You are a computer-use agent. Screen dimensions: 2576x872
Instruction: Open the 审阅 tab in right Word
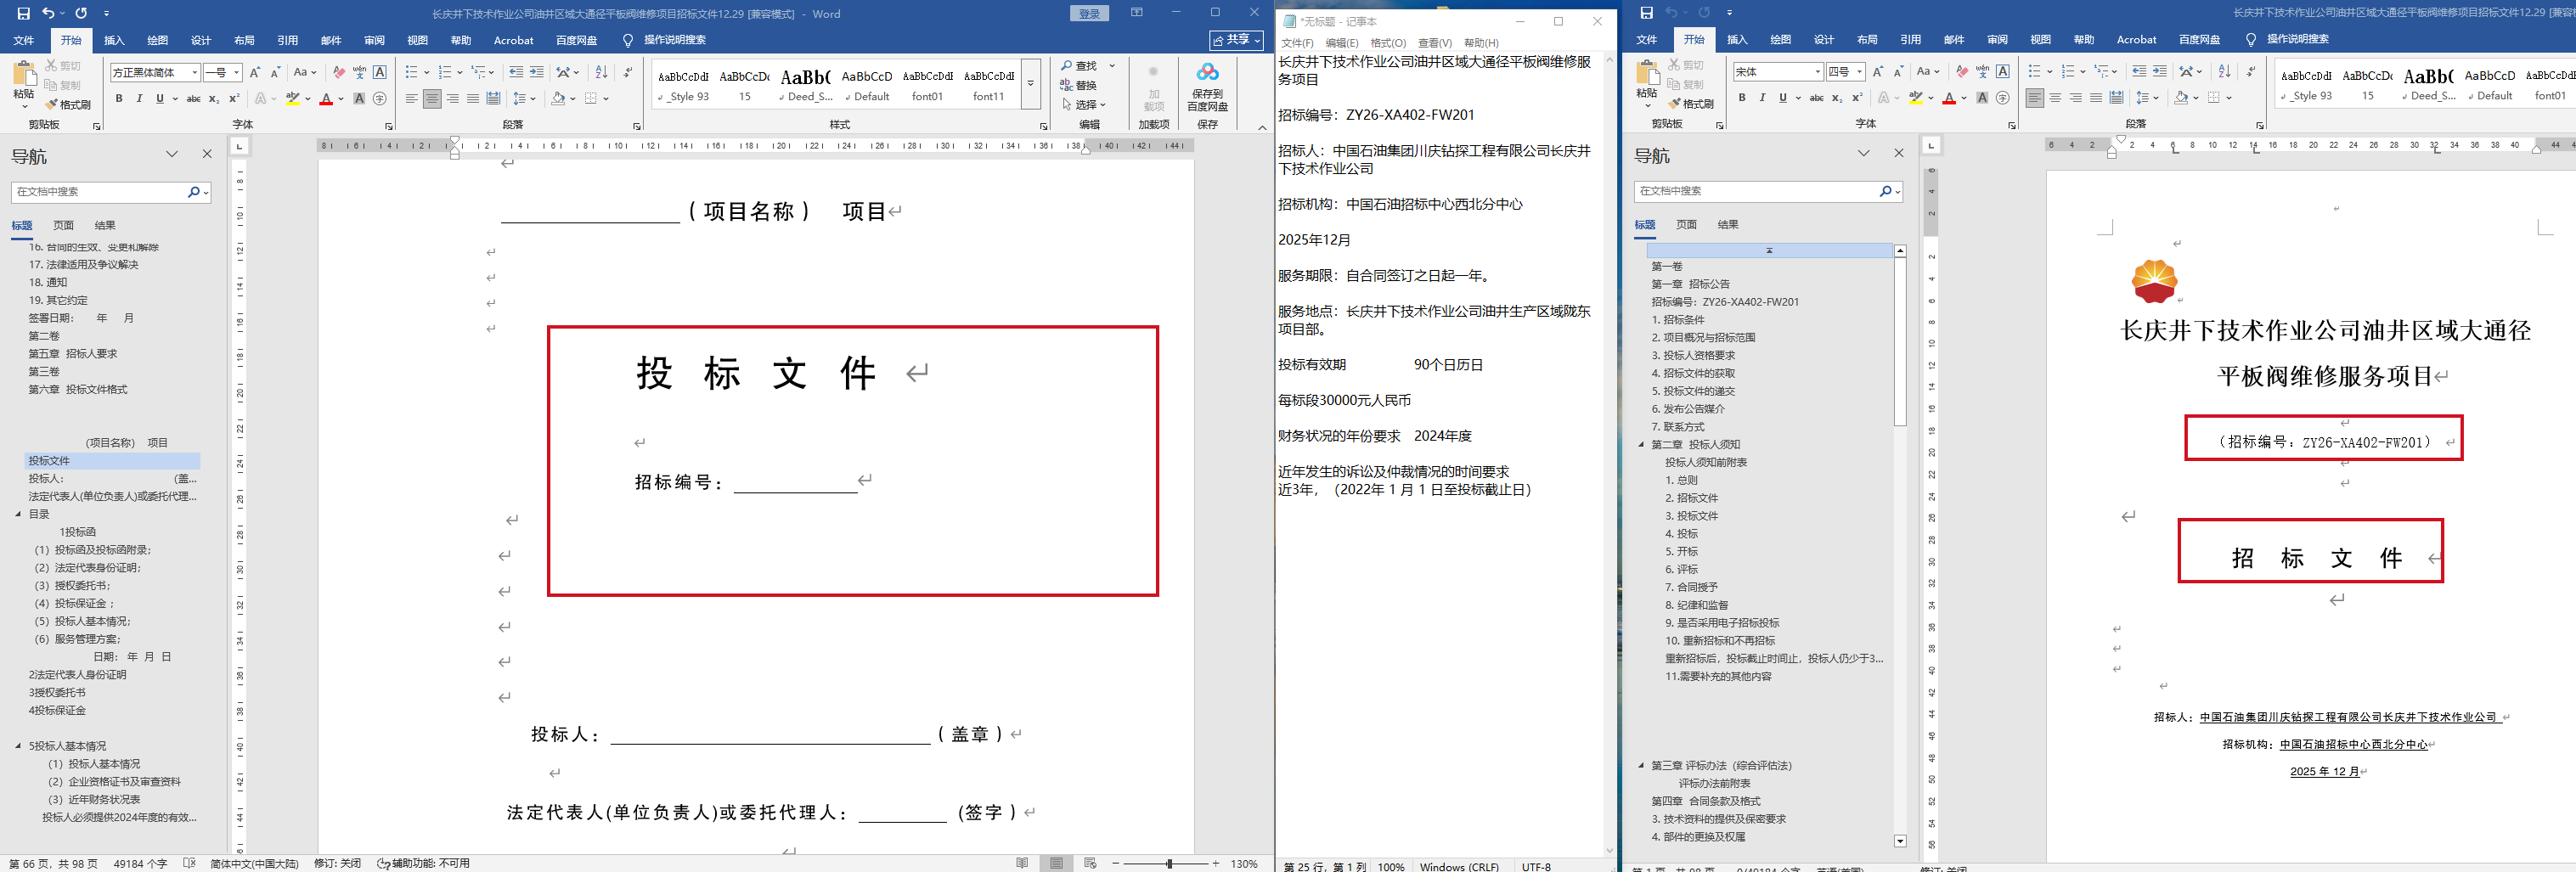[1997, 39]
